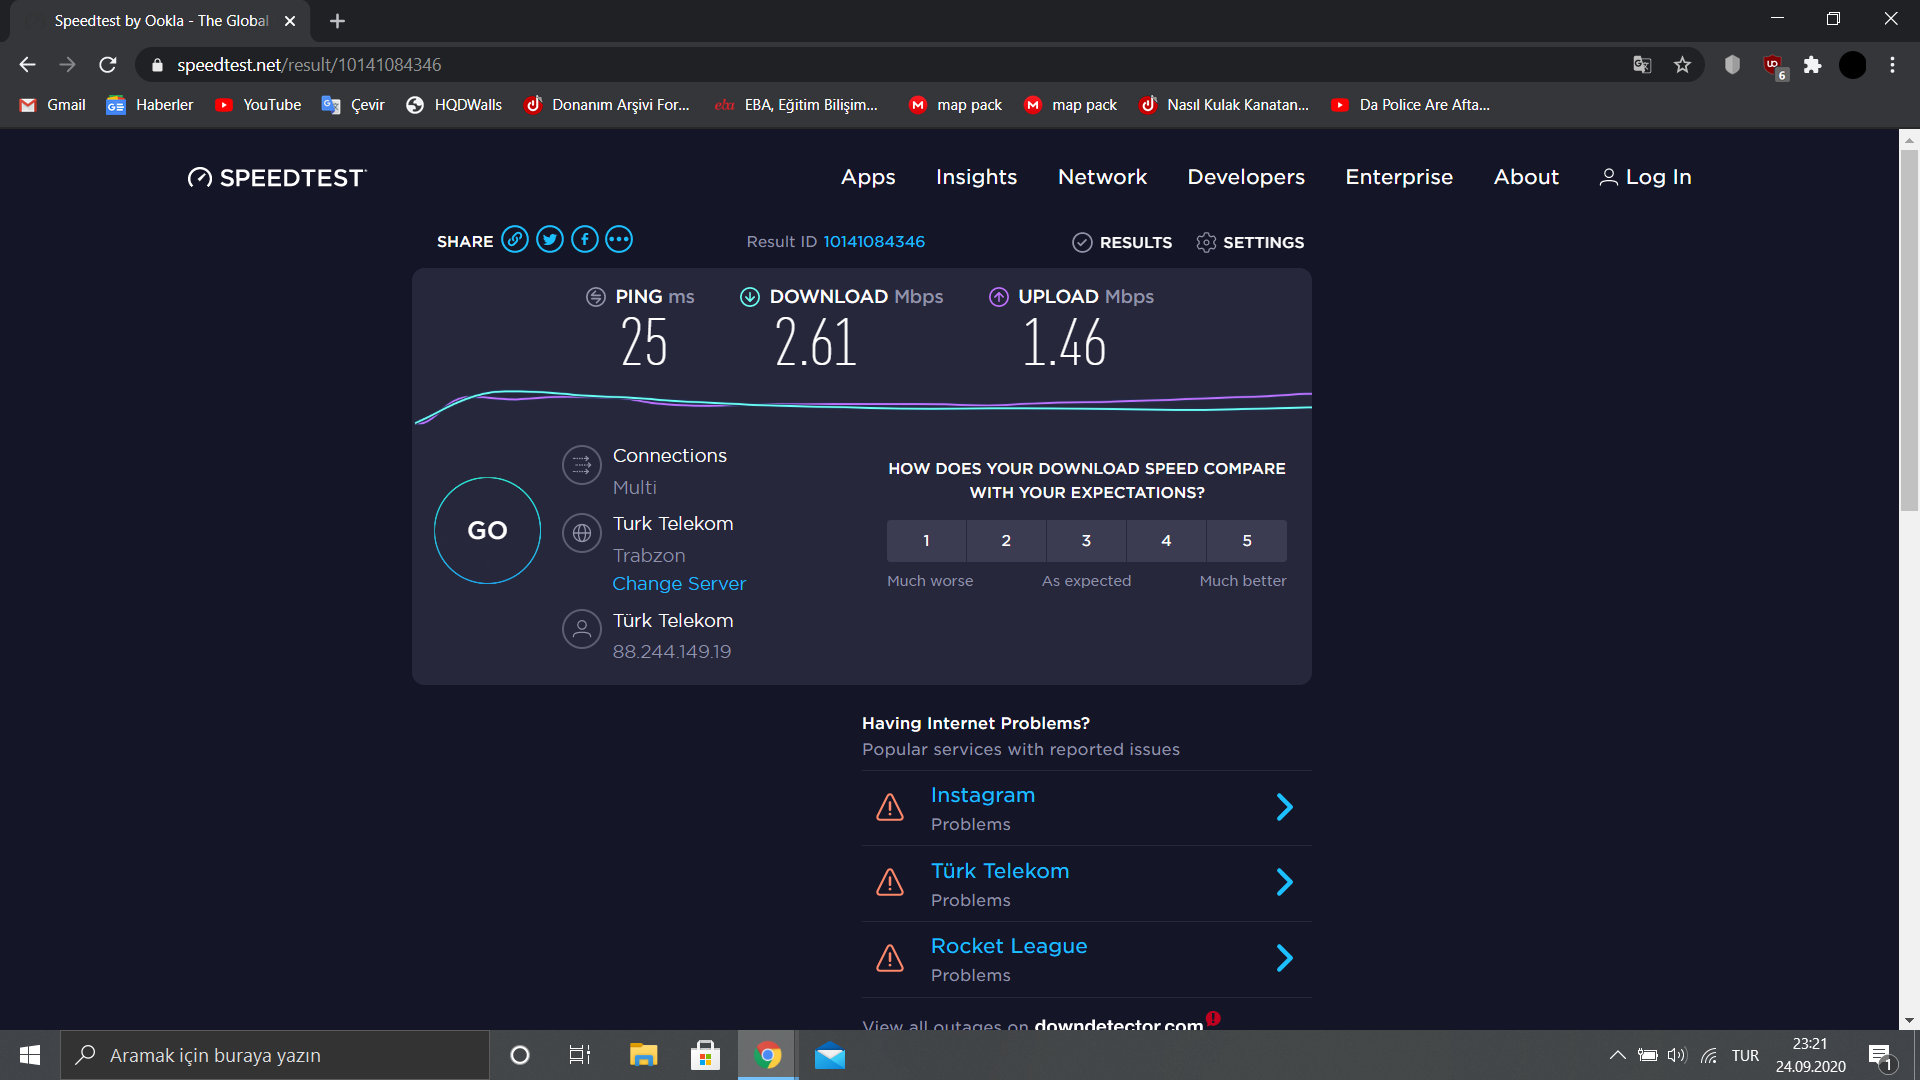
Task: Click the Speedtest logo
Action: click(277, 178)
